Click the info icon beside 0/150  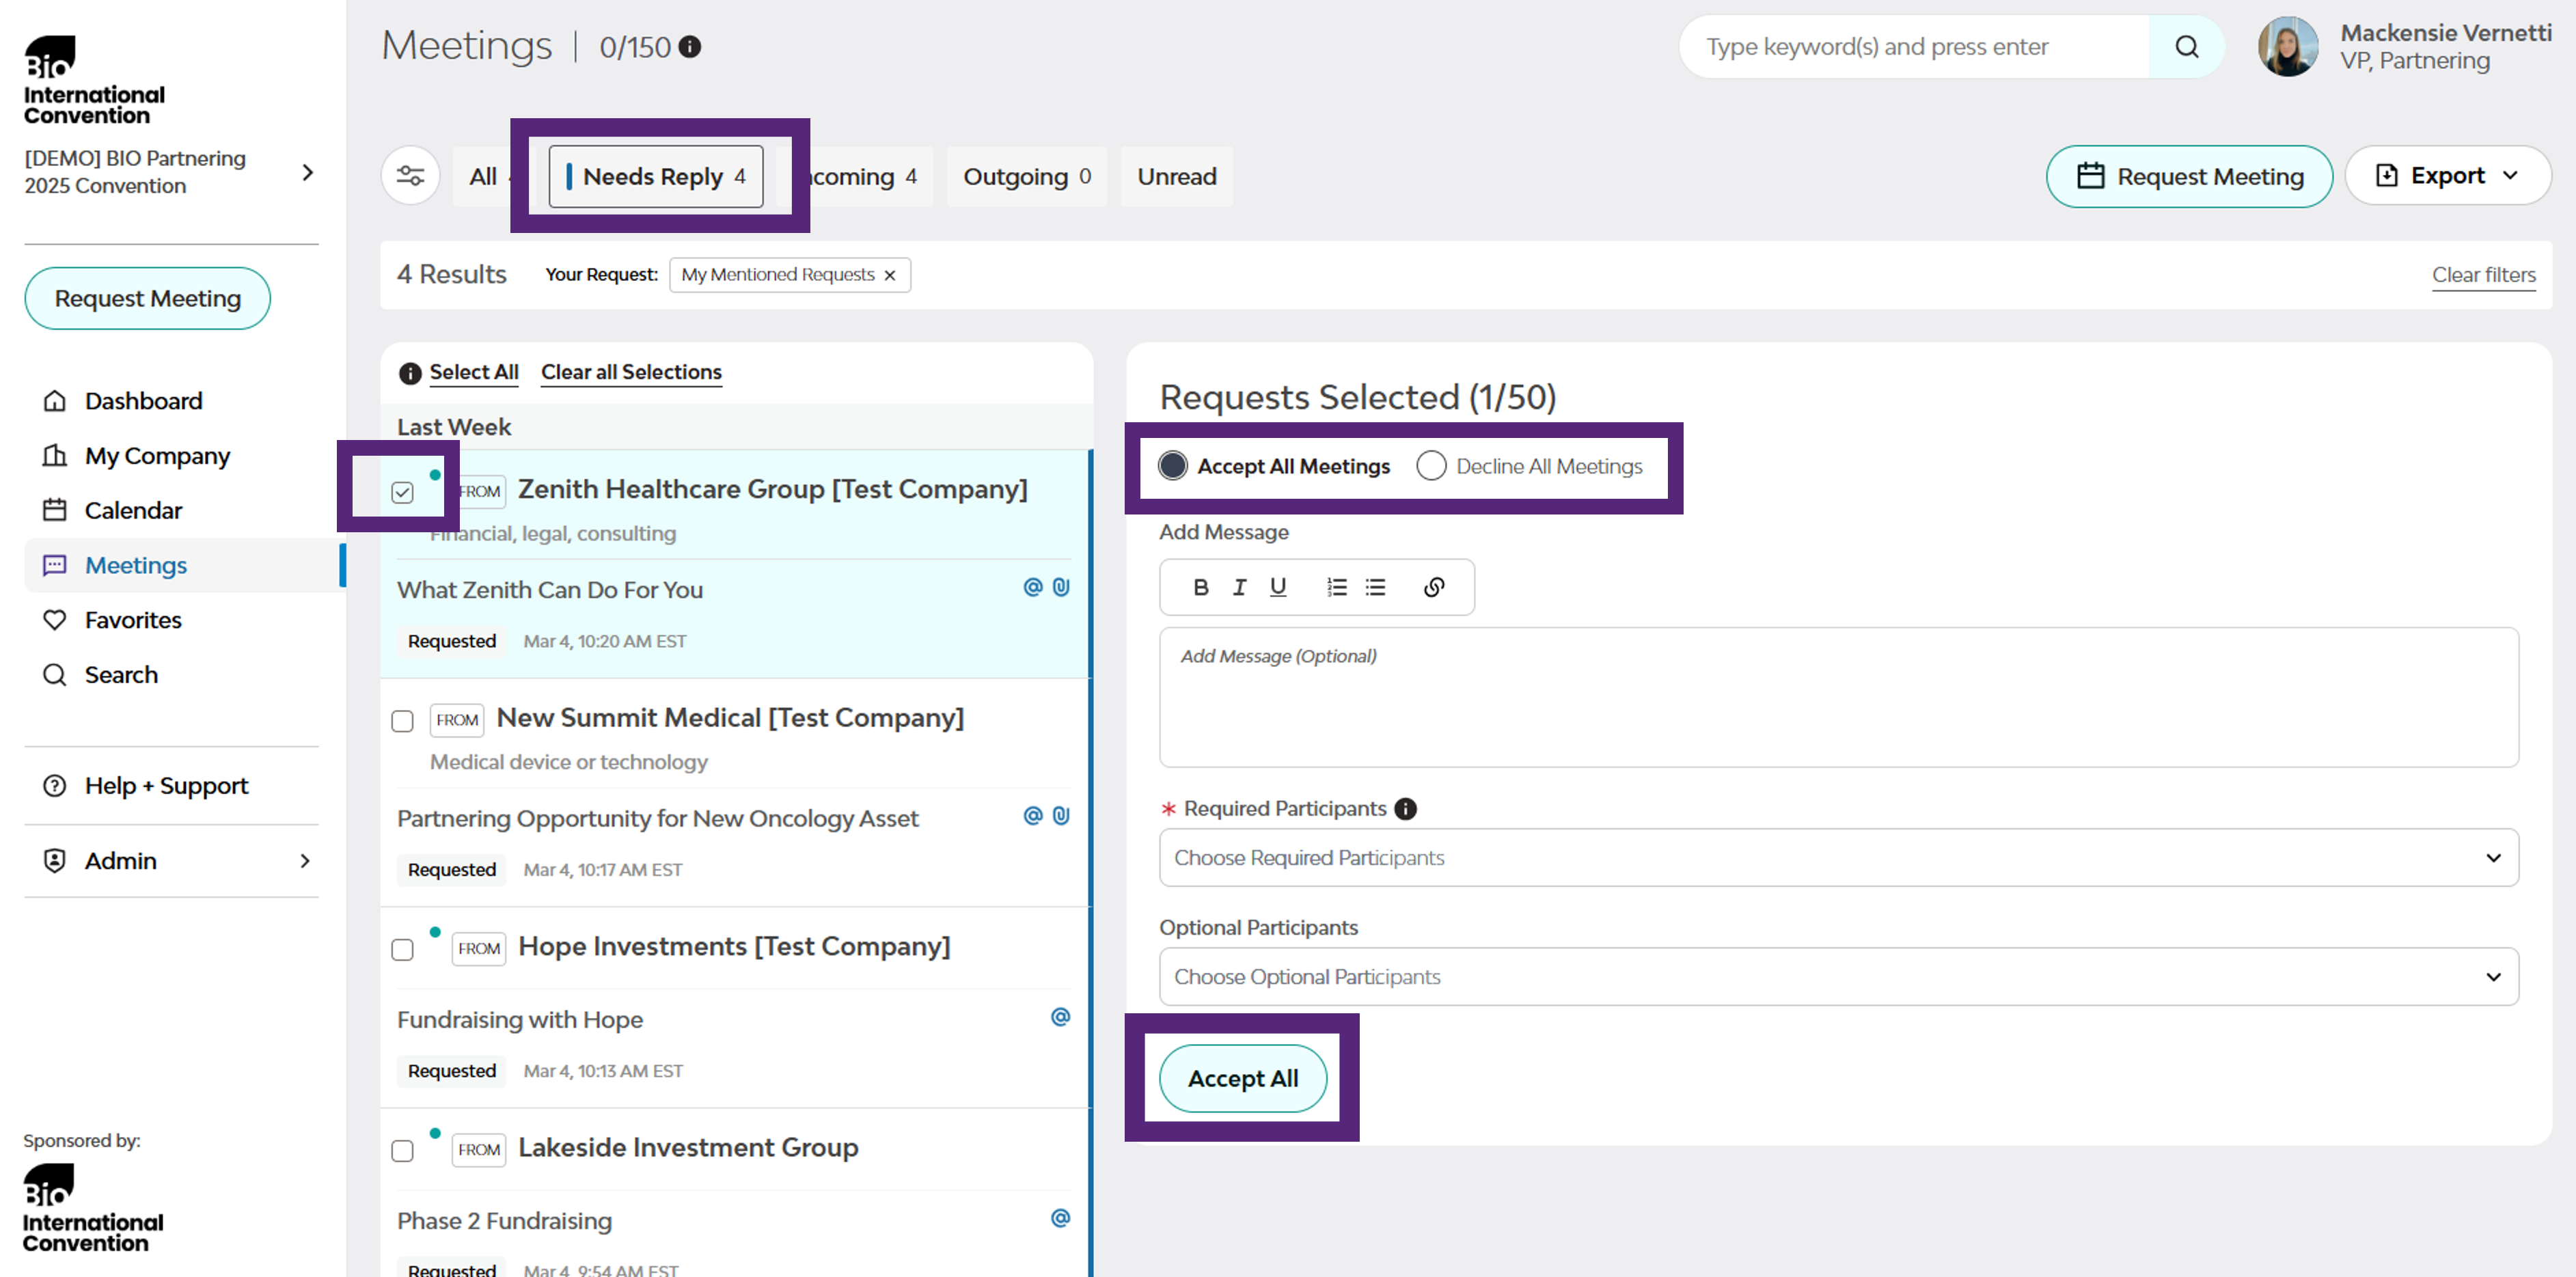click(x=690, y=47)
